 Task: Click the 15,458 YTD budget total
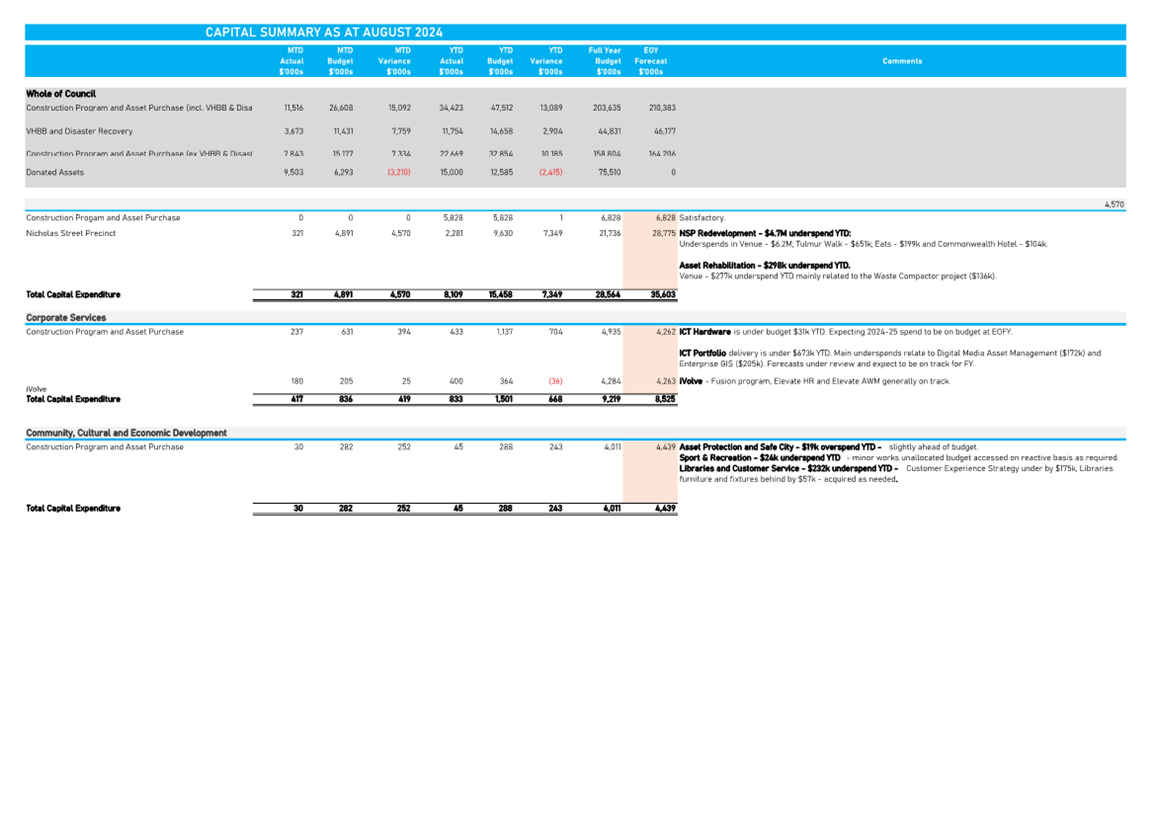pyautogui.click(x=501, y=295)
